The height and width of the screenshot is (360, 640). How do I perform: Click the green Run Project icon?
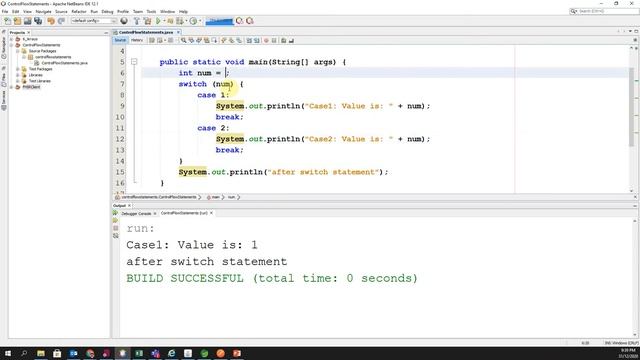[158, 21]
